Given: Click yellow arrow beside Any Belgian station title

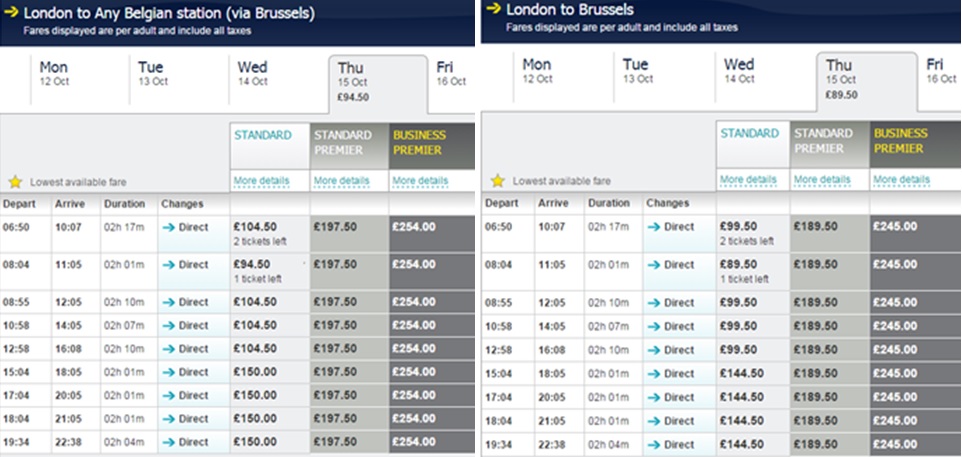Looking at the screenshot, I should click(9, 14).
